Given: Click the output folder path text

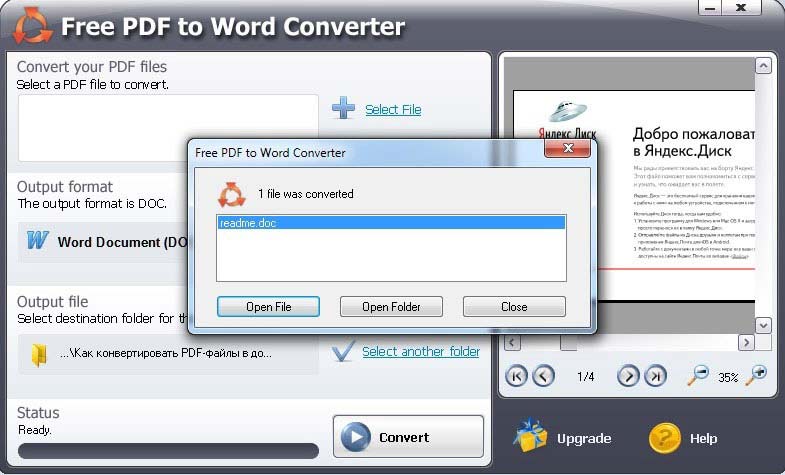Looking at the screenshot, I should 166,353.
